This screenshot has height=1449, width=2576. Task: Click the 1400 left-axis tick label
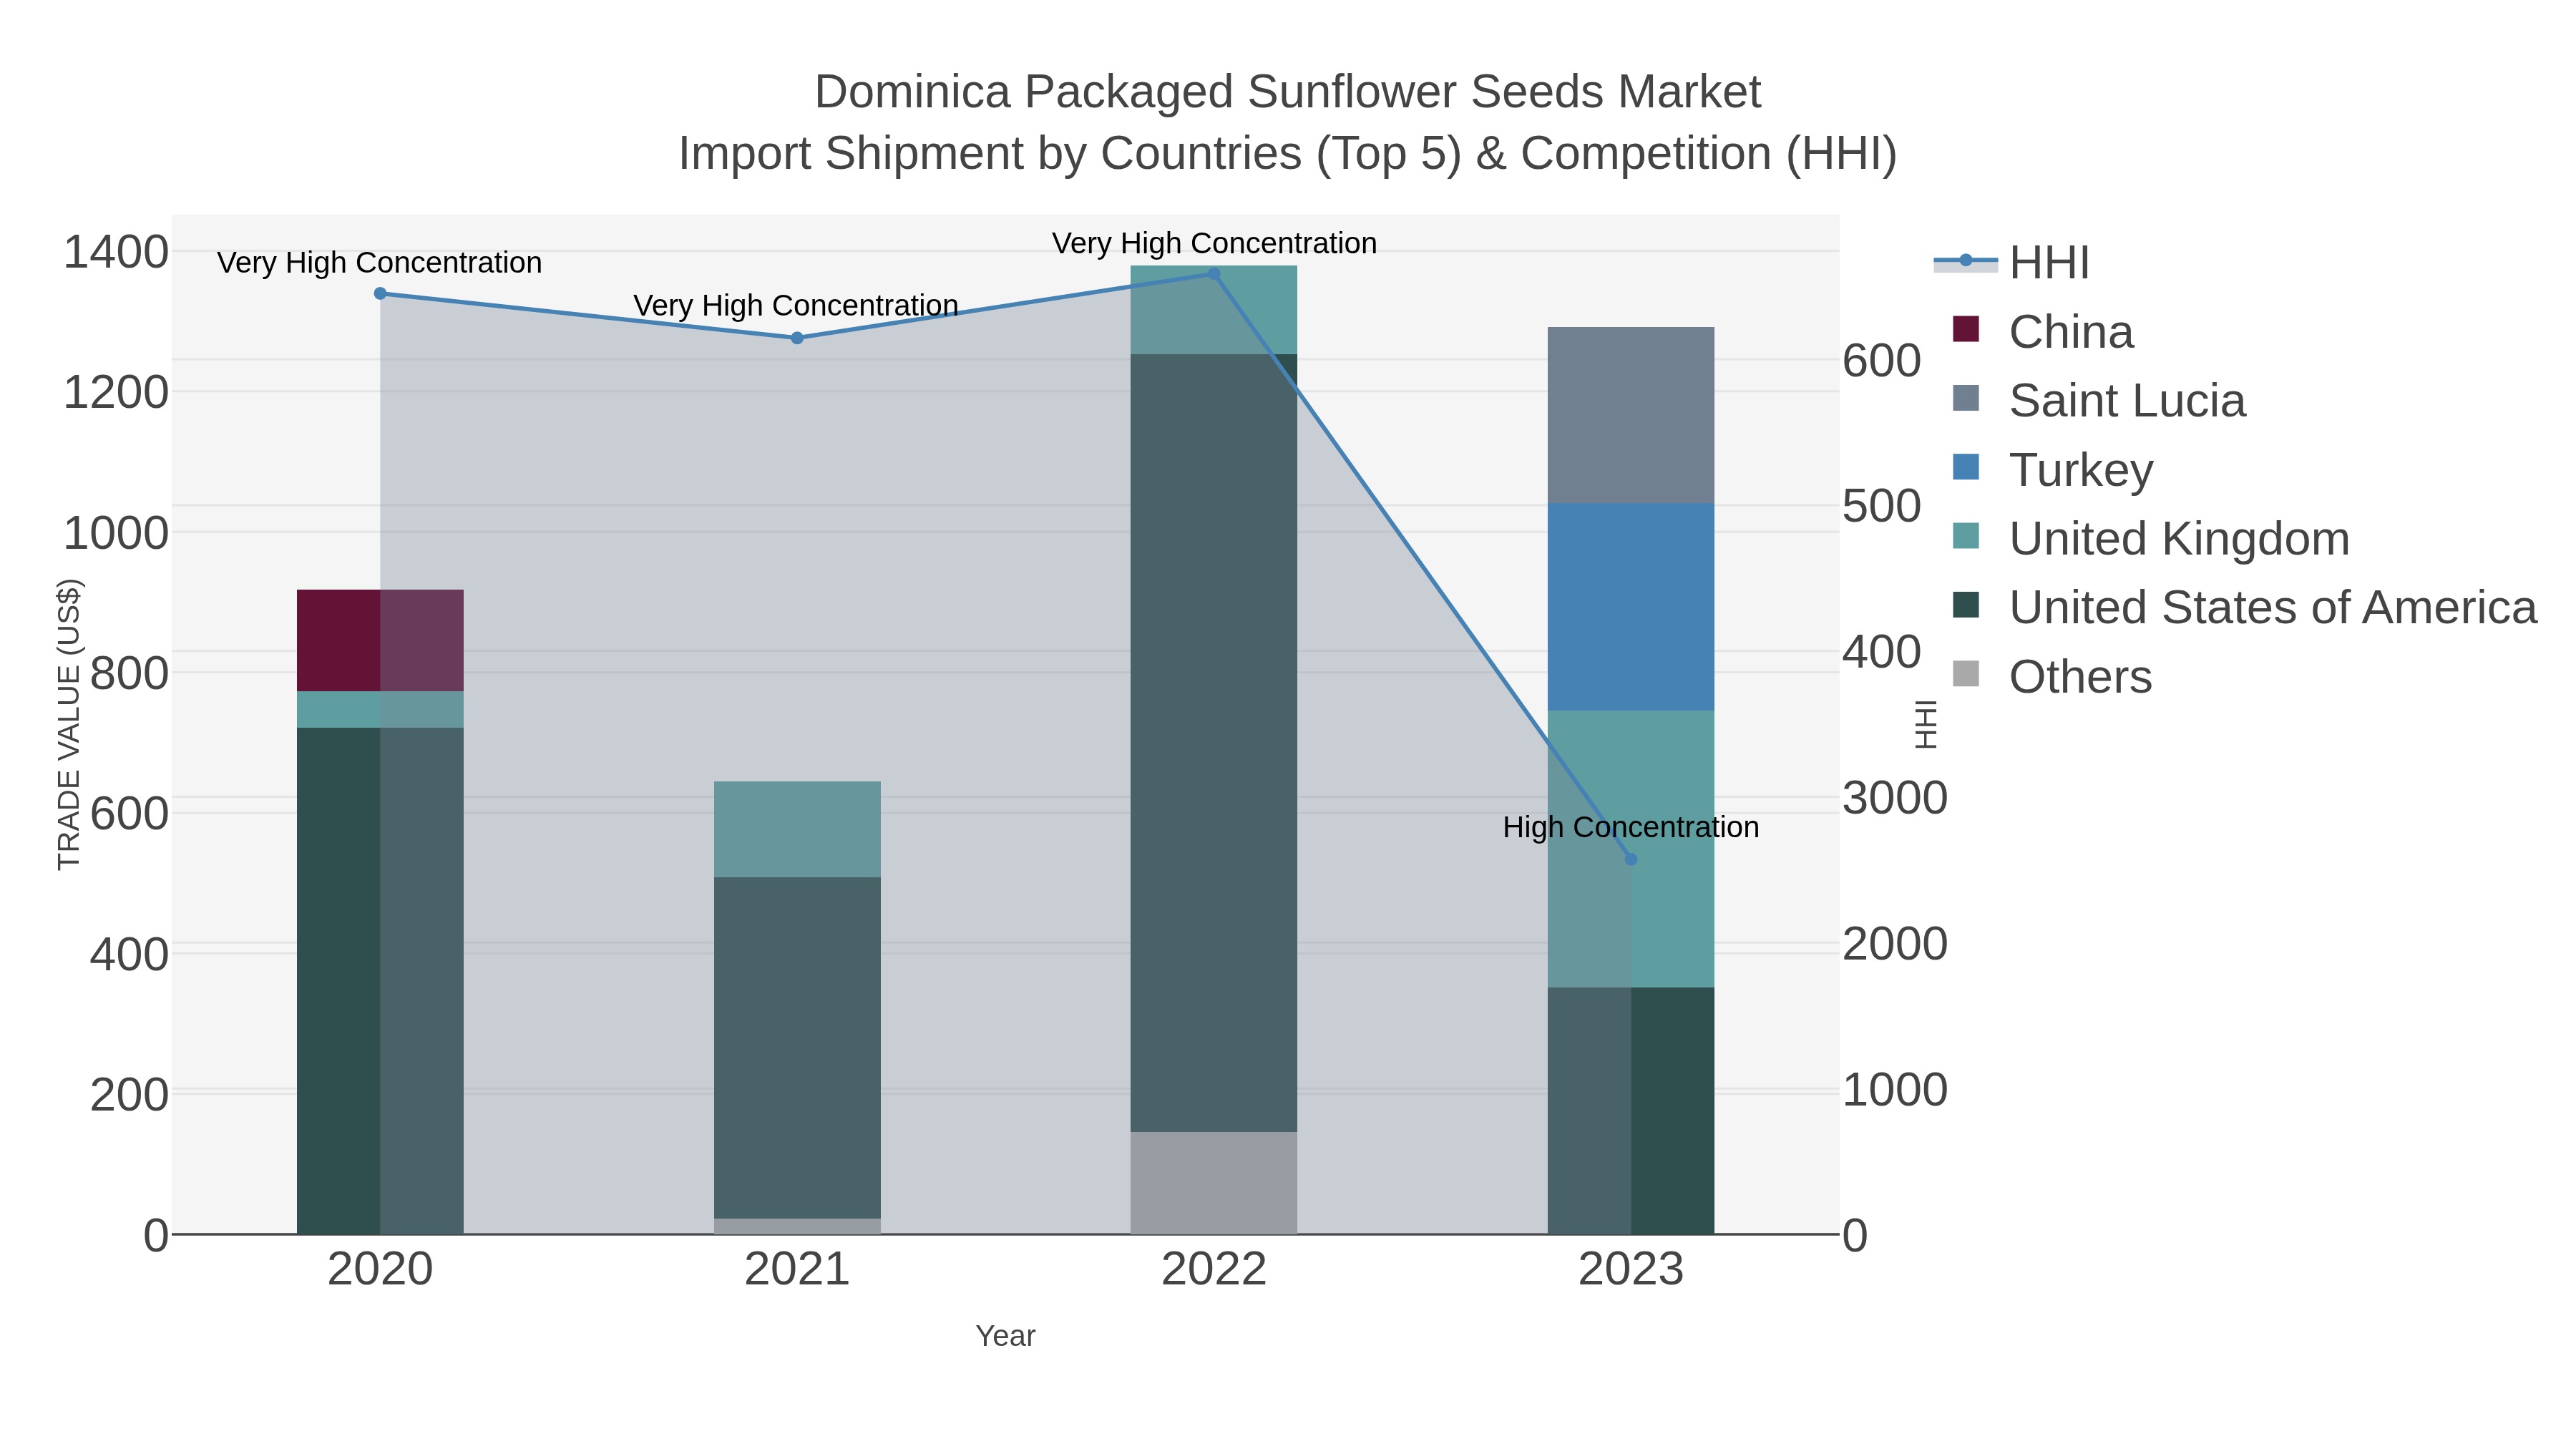(x=116, y=251)
